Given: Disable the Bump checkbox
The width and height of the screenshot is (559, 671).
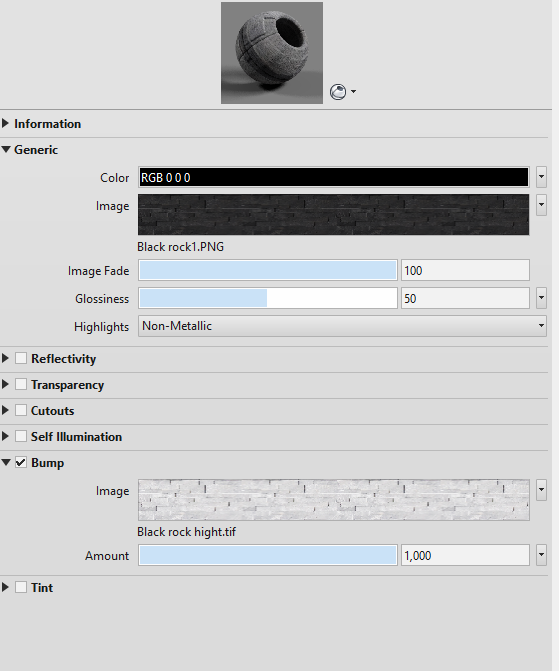Looking at the screenshot, I should 21,463.
